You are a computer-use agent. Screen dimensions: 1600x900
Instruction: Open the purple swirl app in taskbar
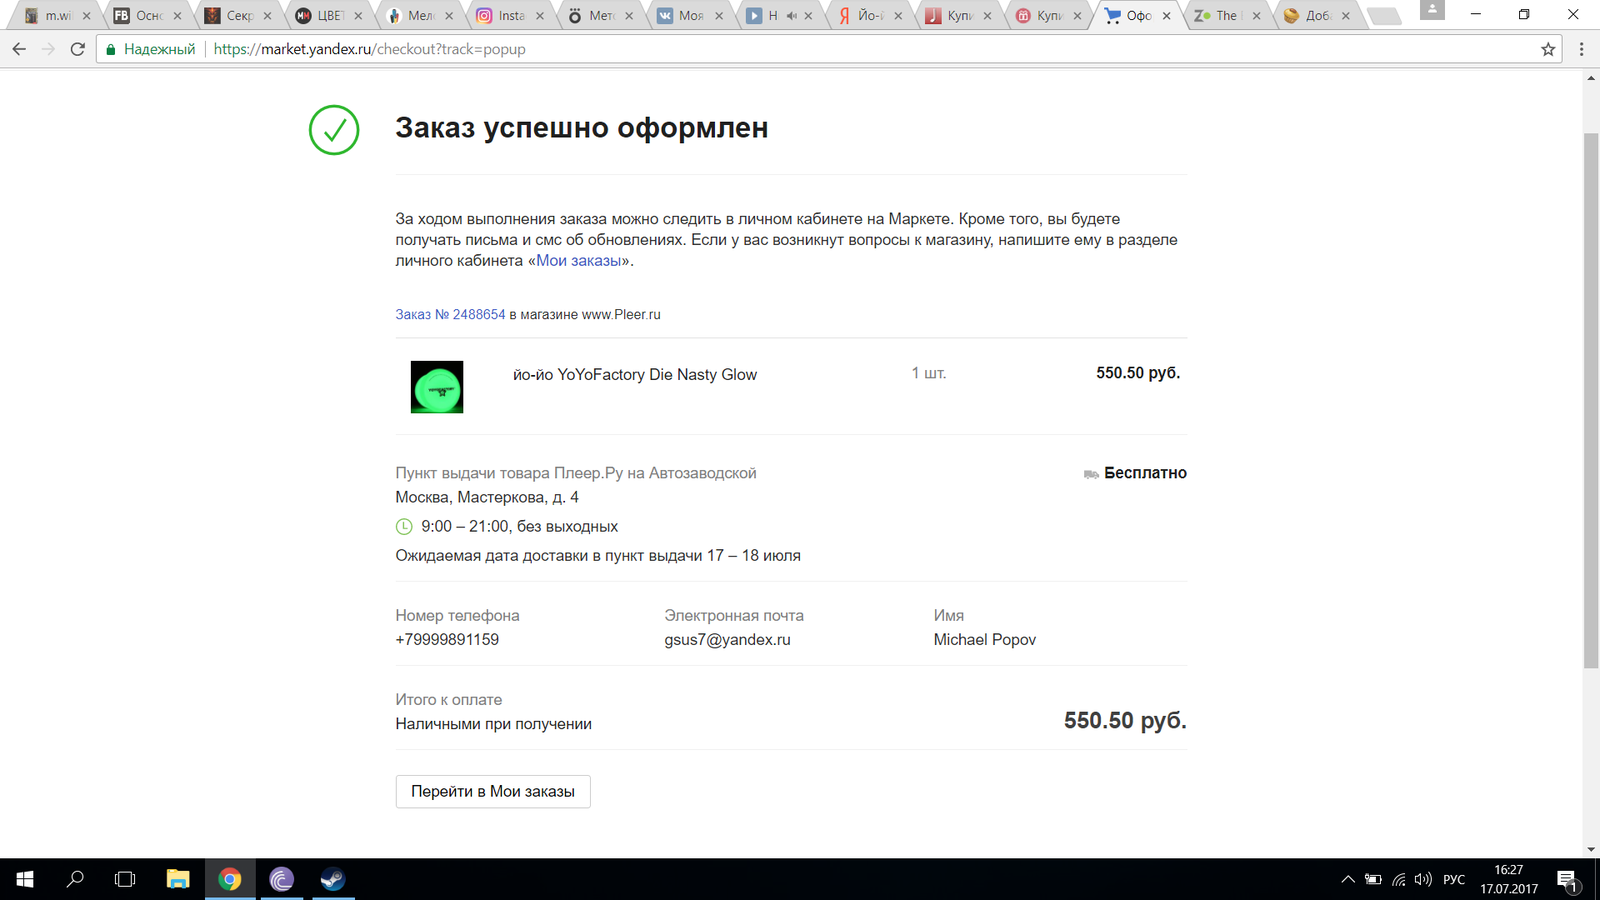[282, 879]
